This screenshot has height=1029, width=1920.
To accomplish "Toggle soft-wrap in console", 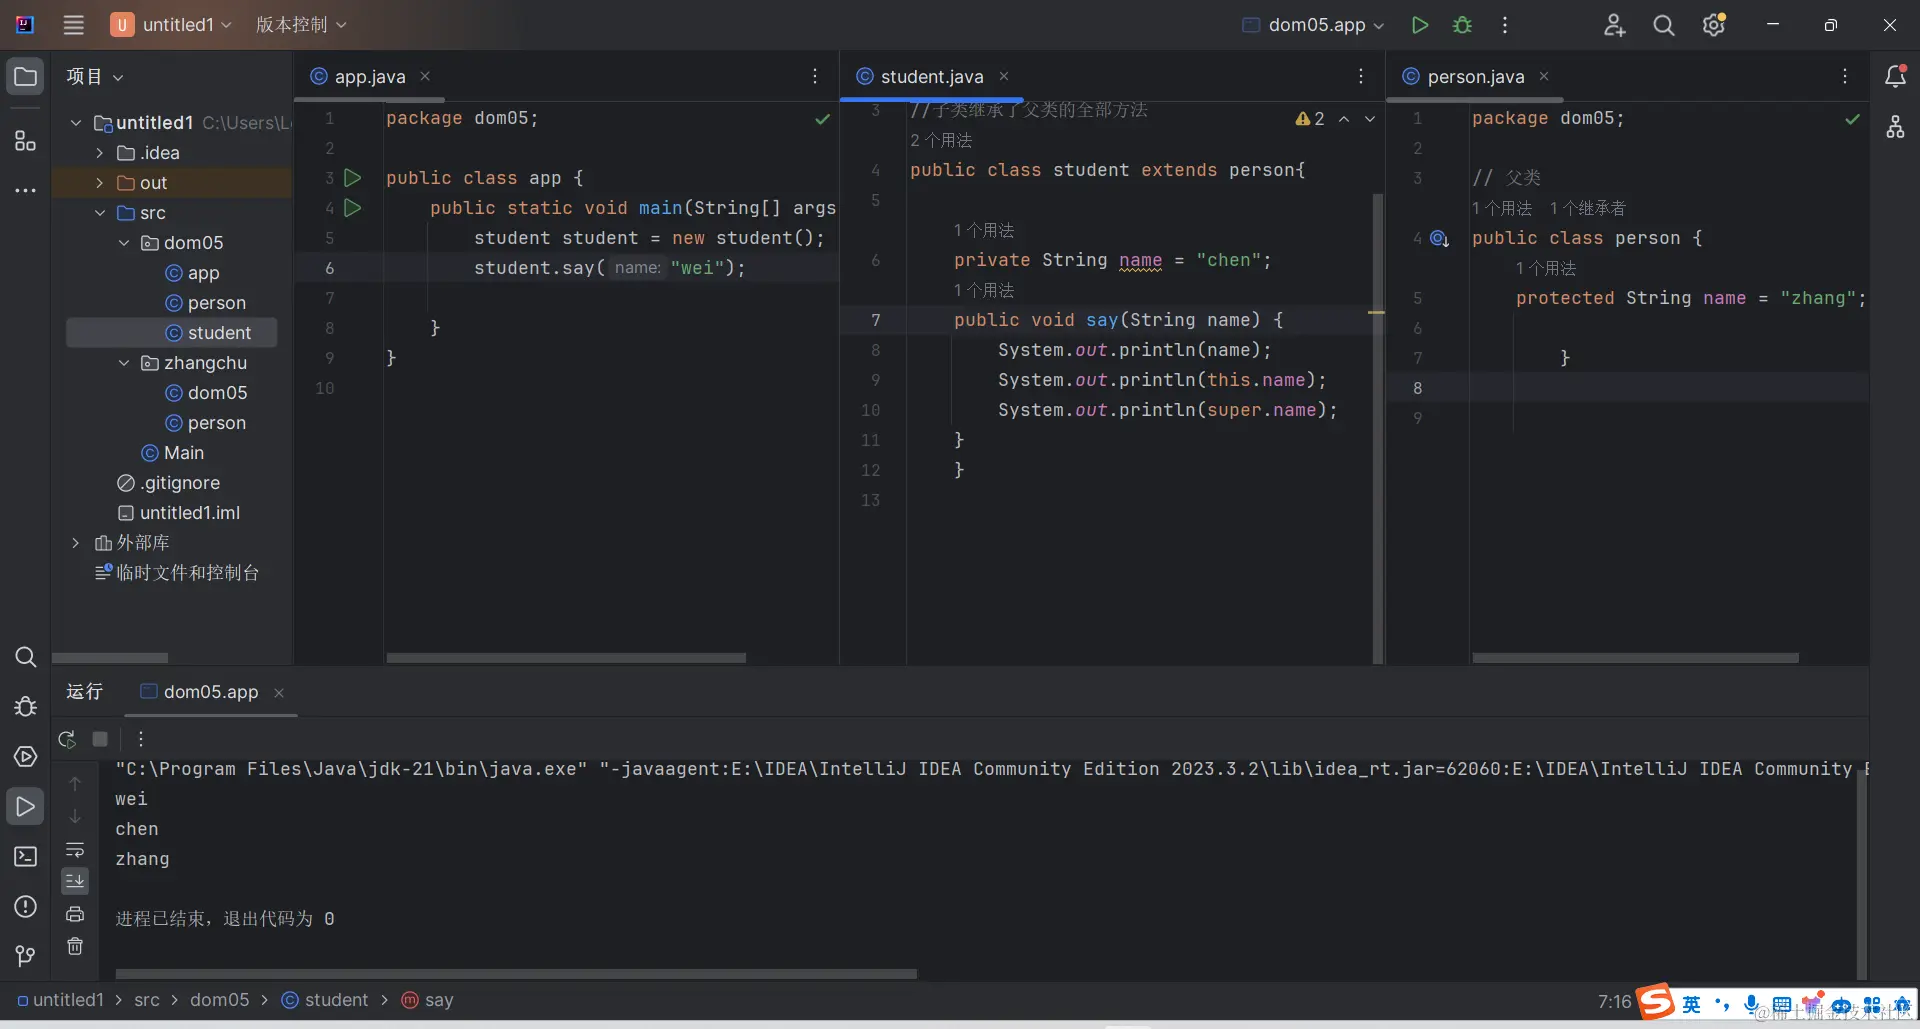I will 75,850.
